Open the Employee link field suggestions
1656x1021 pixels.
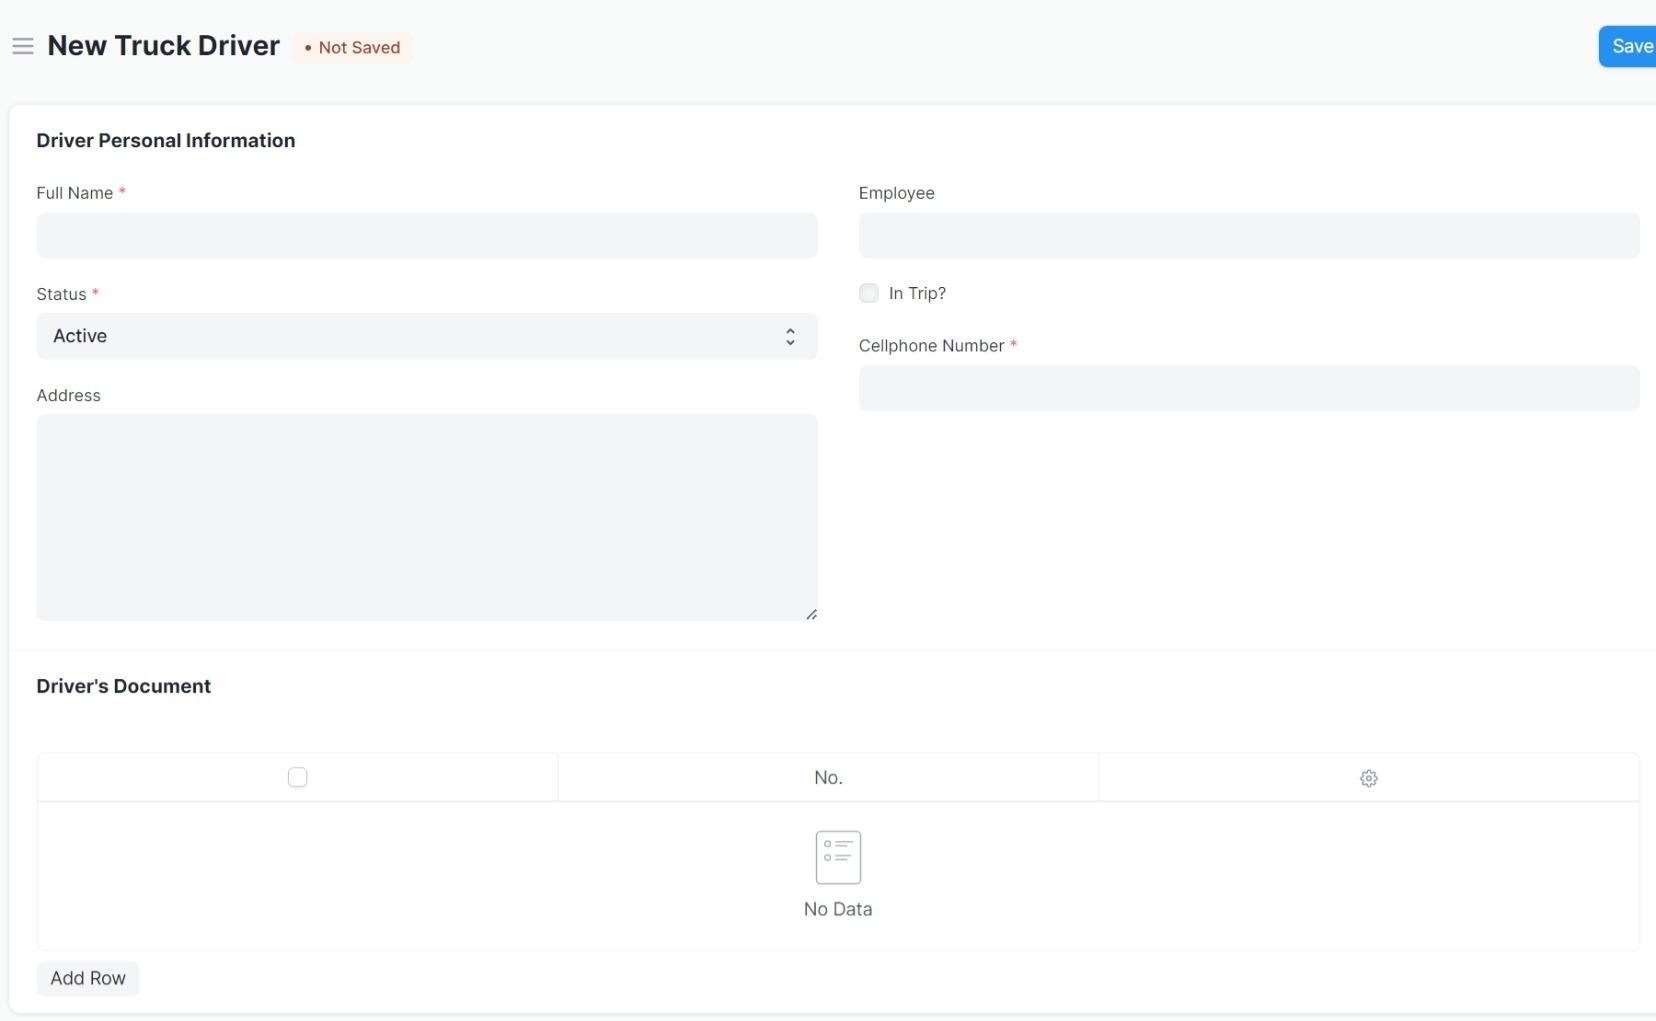(1248, 236)
